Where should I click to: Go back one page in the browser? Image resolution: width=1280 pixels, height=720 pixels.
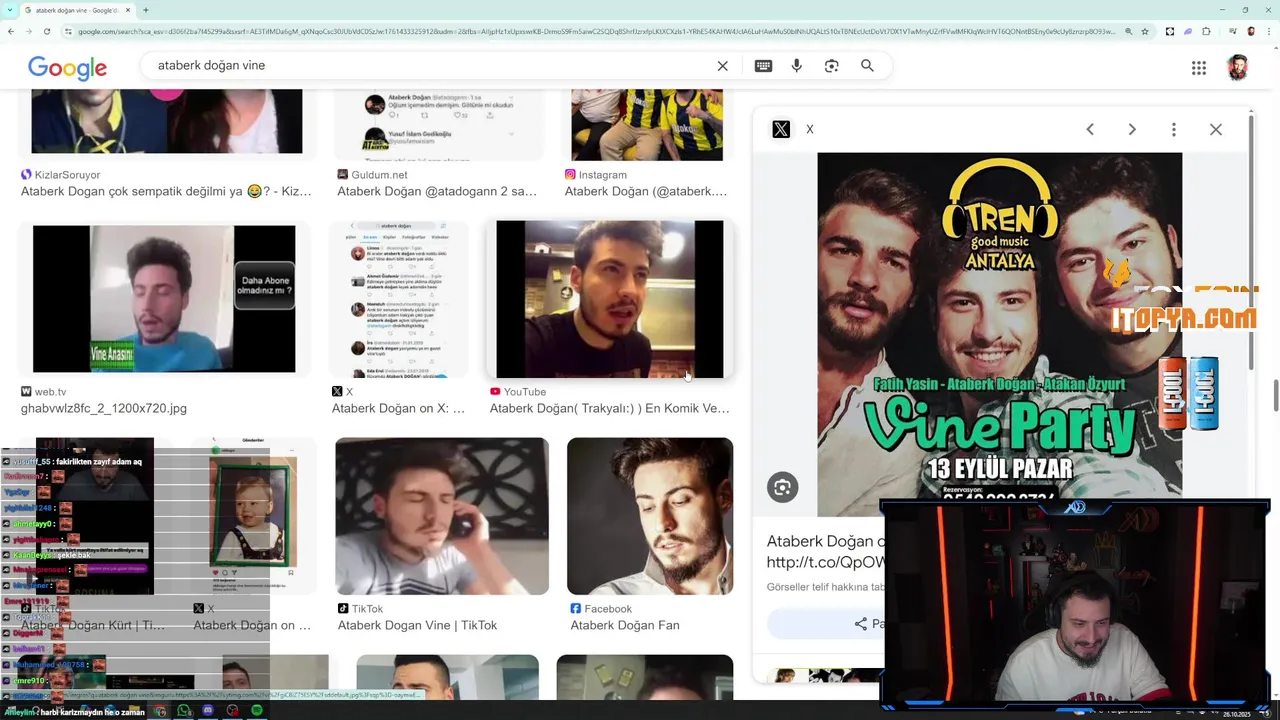(10, 31)
